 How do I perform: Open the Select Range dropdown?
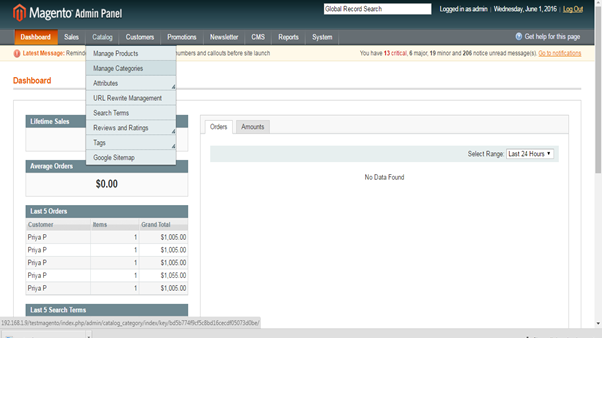click(x=530, y=154)
